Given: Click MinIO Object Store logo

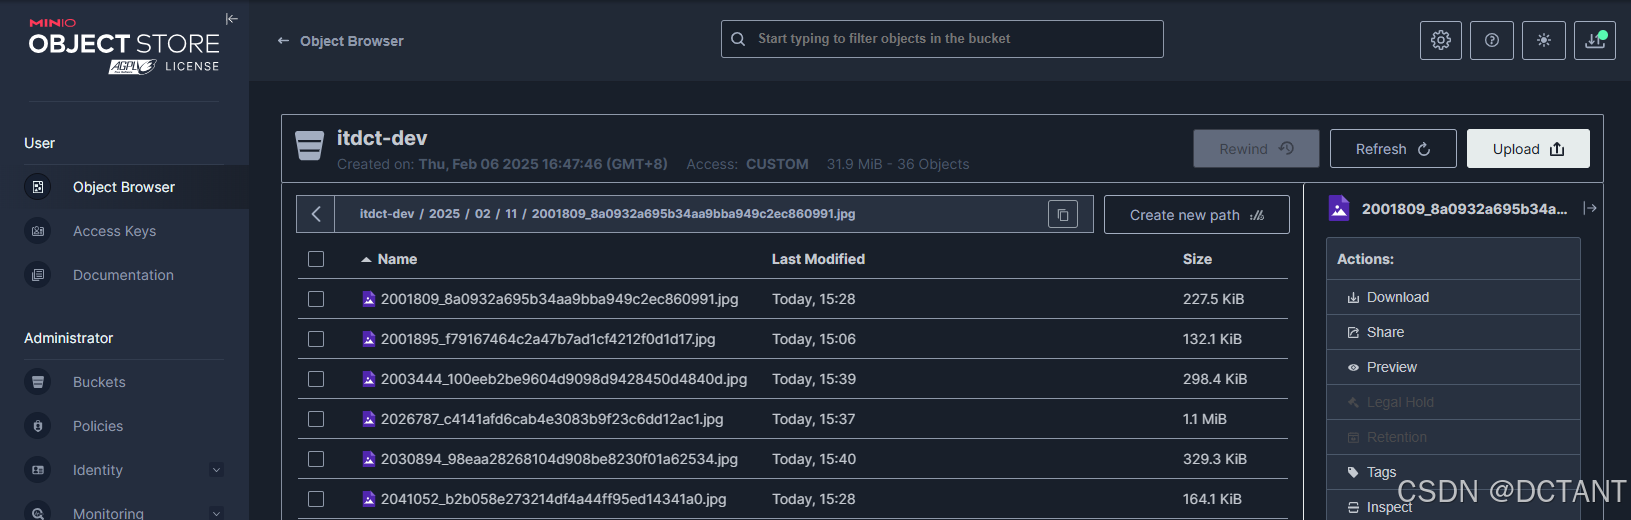Looking at the screenshot, I should 124,47.
